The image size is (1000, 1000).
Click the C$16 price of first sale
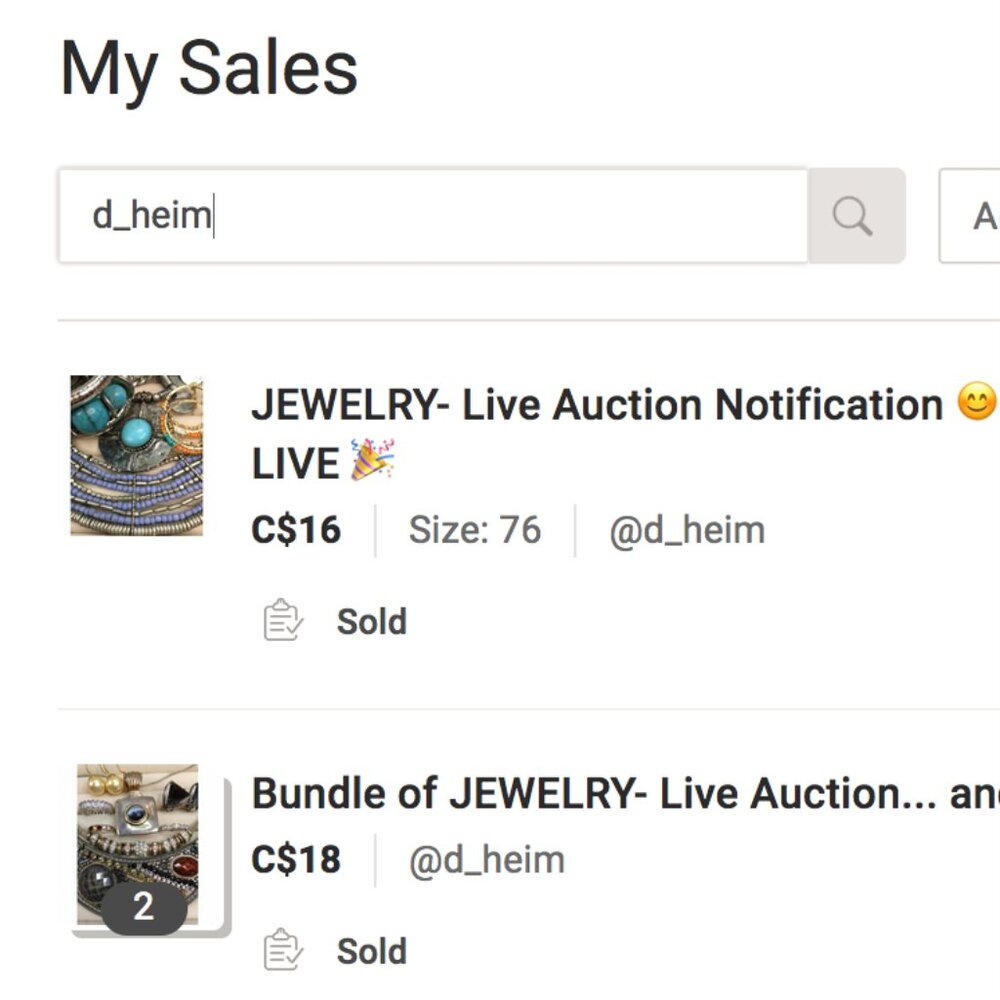click(297, 530)
